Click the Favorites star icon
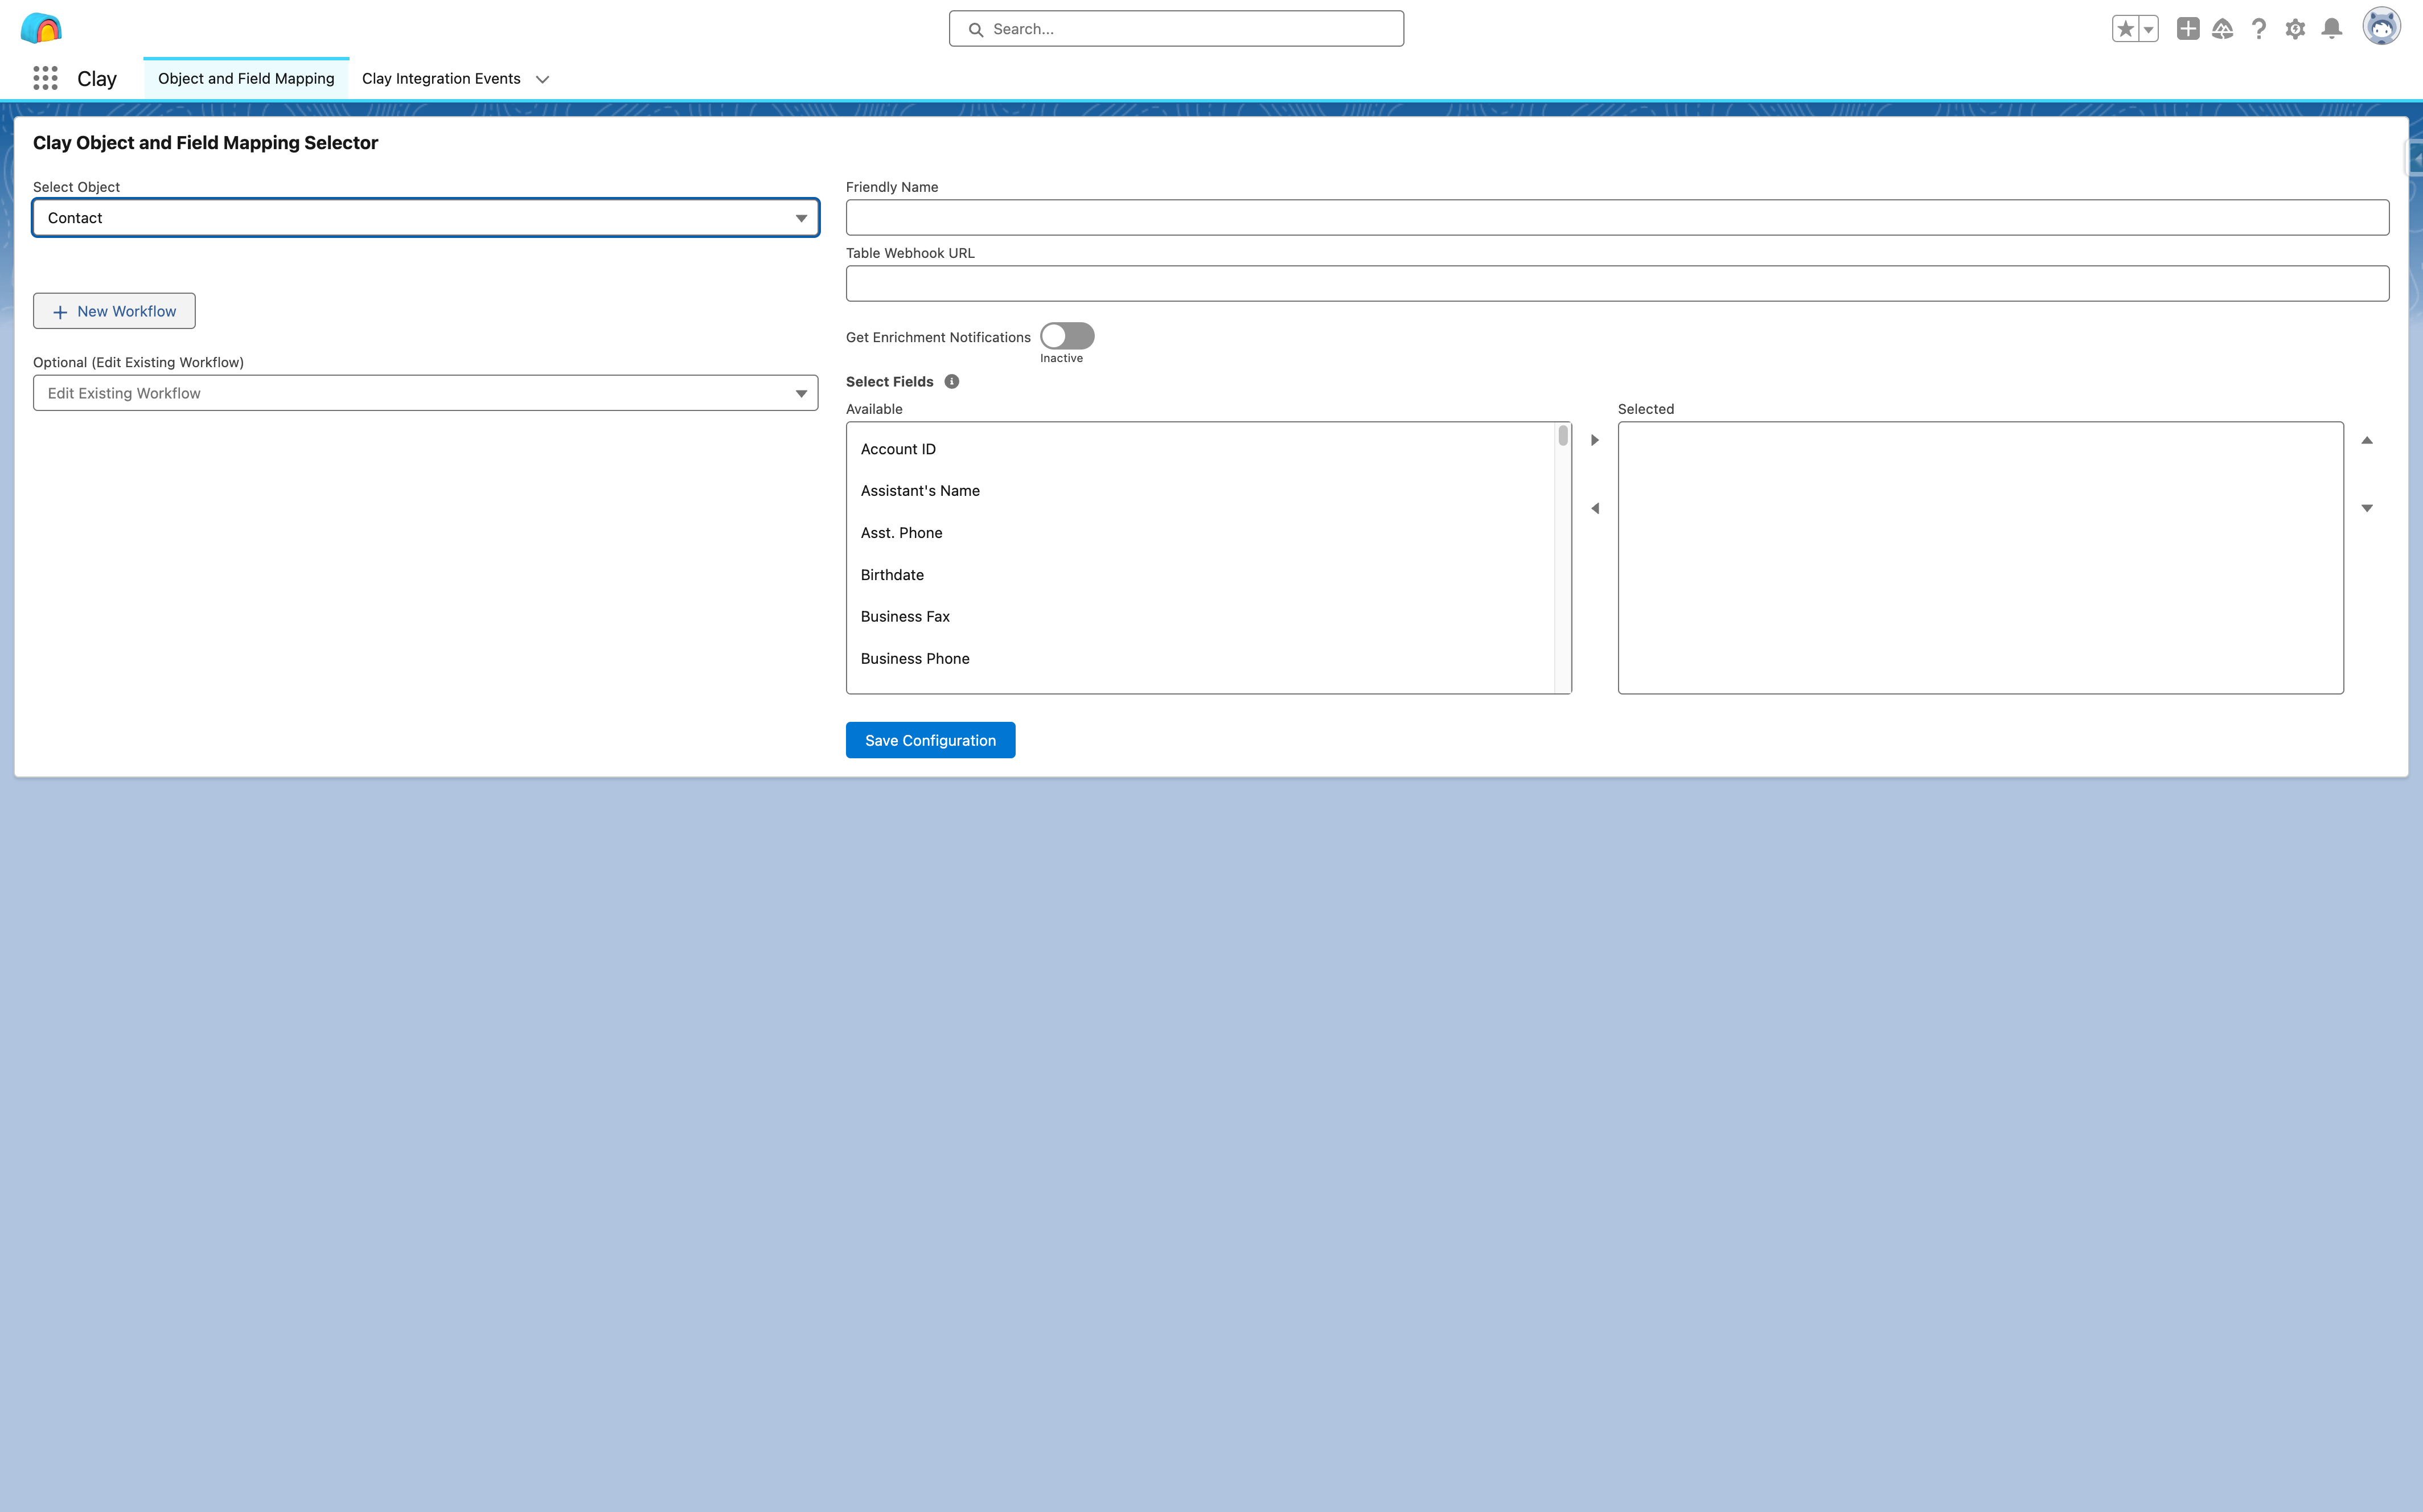2423x1512 pixels. (2125, 29)
